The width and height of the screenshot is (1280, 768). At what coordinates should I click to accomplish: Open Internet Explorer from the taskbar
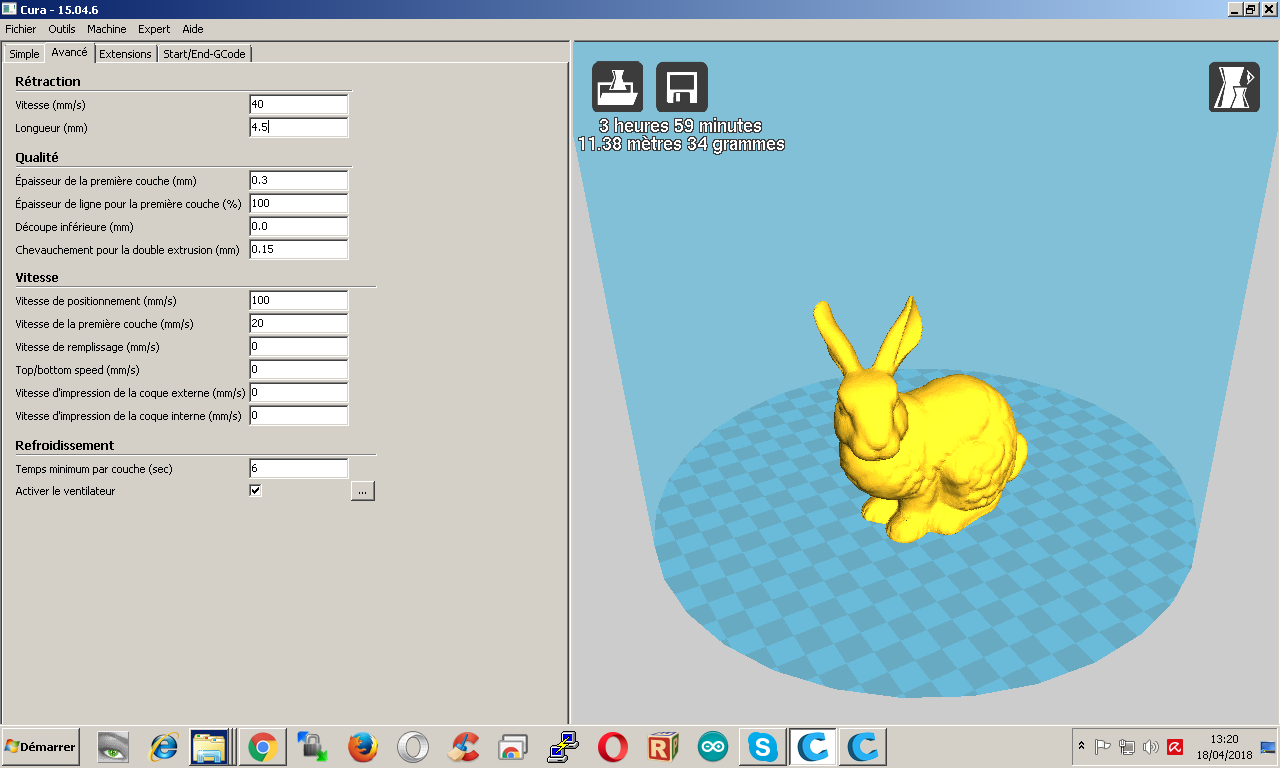pos(163,747)
